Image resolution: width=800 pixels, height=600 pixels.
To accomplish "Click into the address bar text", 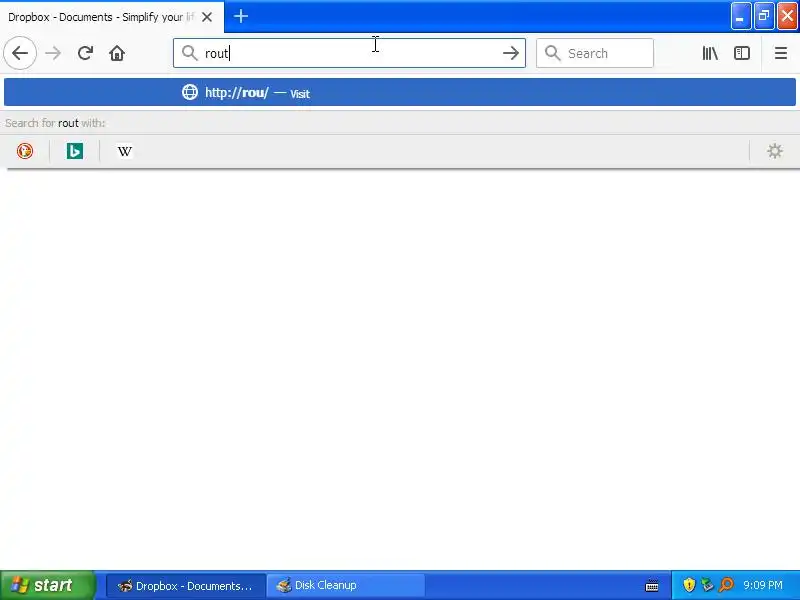I will pyautogui.click(x=349, y=53).
